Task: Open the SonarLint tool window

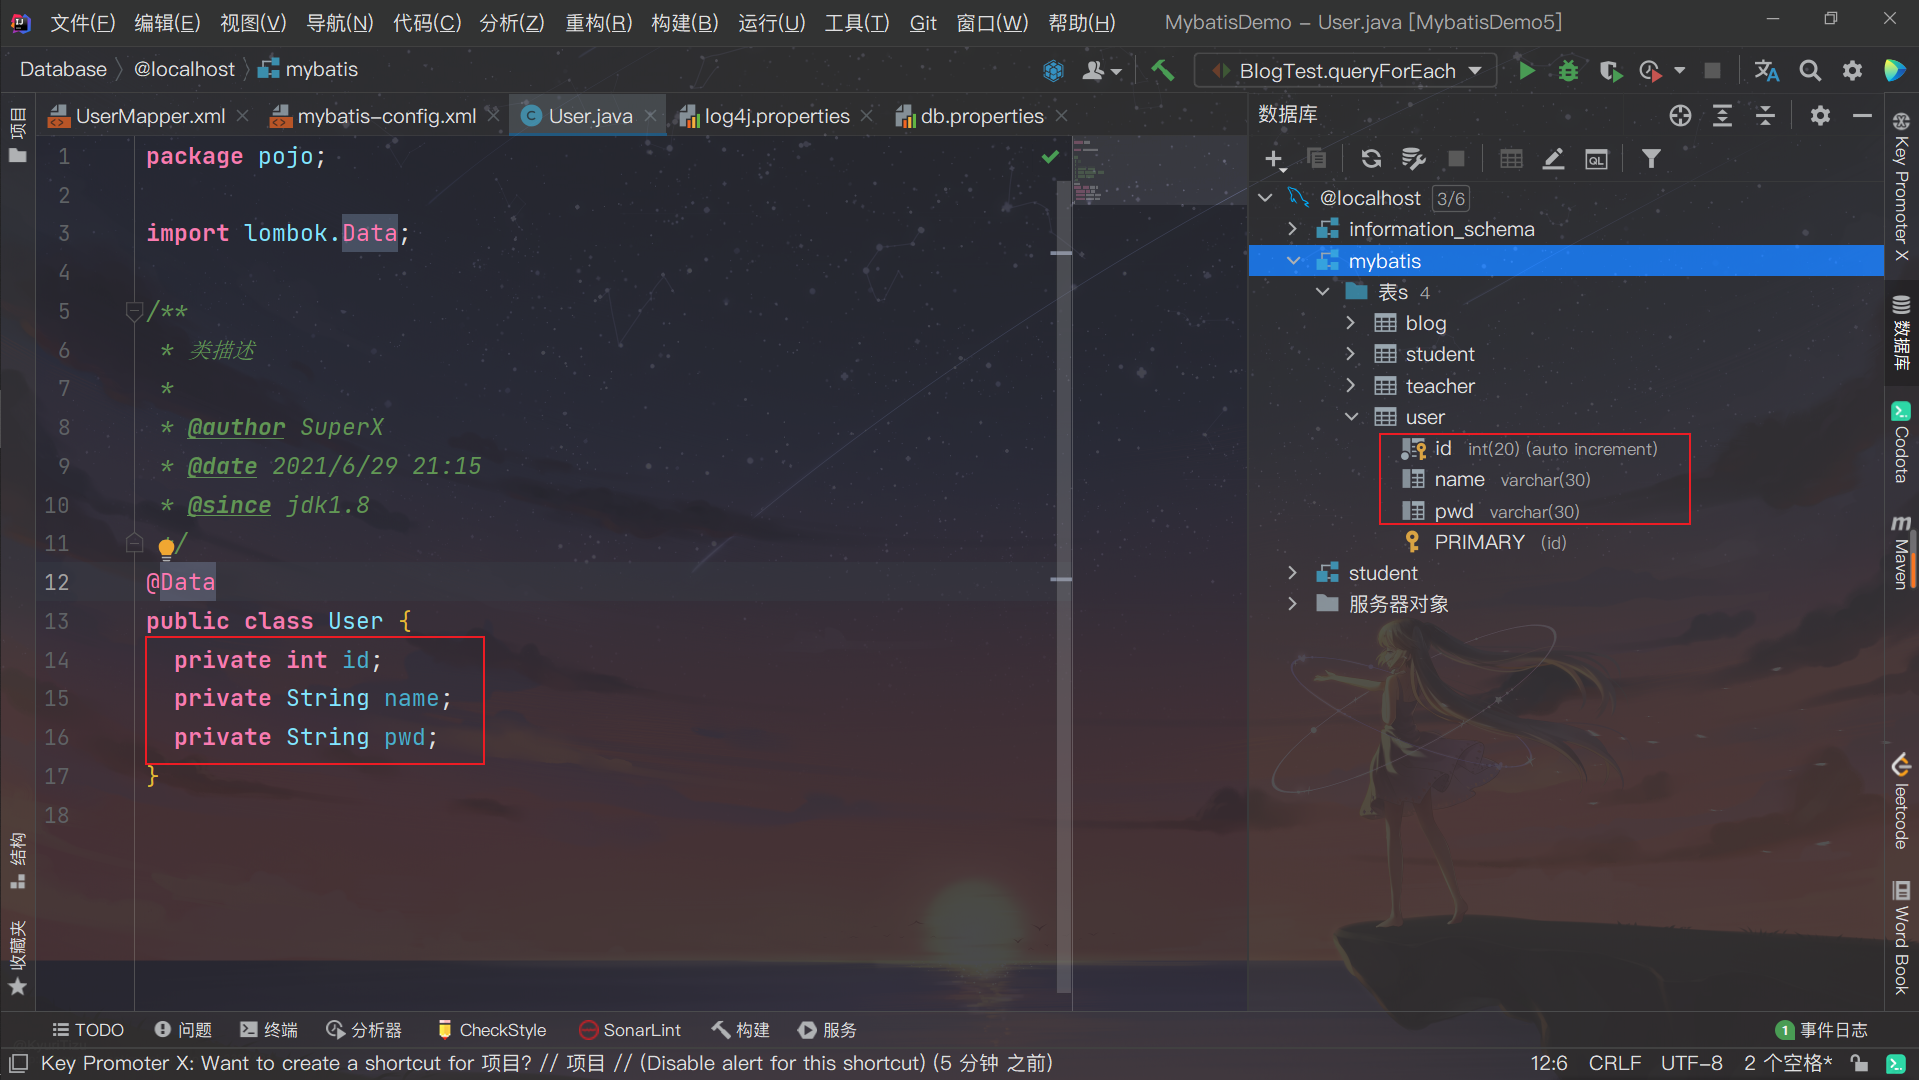Action: click(x=630, y=1030)
